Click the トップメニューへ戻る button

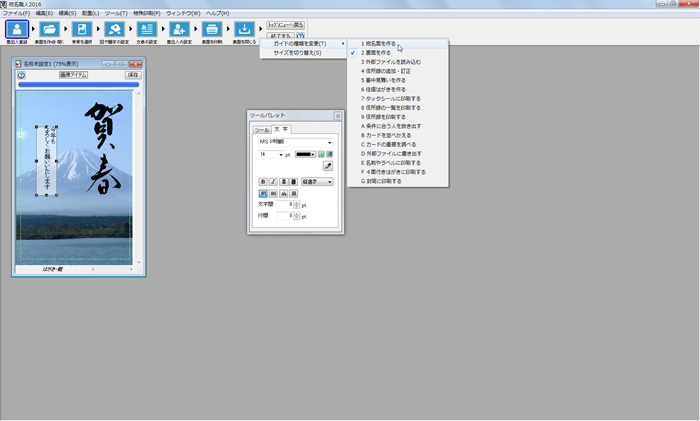point(286,23)
